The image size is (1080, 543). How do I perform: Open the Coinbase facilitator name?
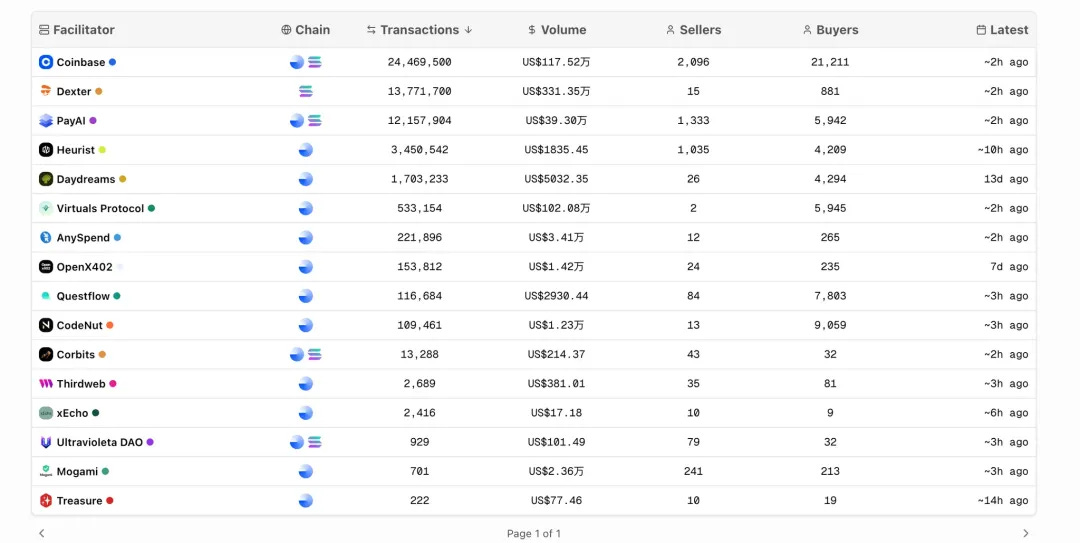click(81, 62)
